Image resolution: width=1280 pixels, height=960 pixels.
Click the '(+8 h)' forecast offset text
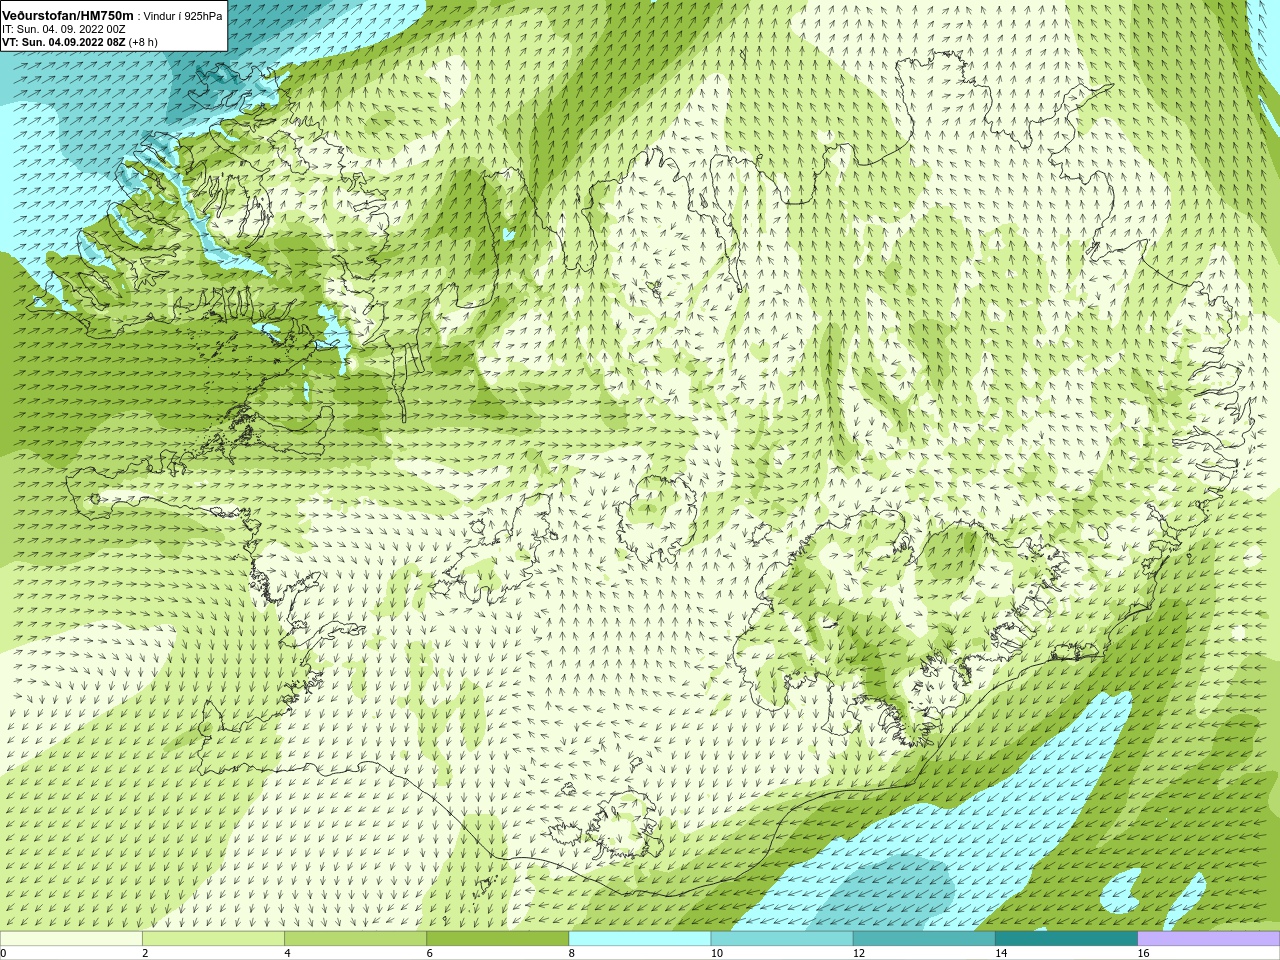coord(144,42)
